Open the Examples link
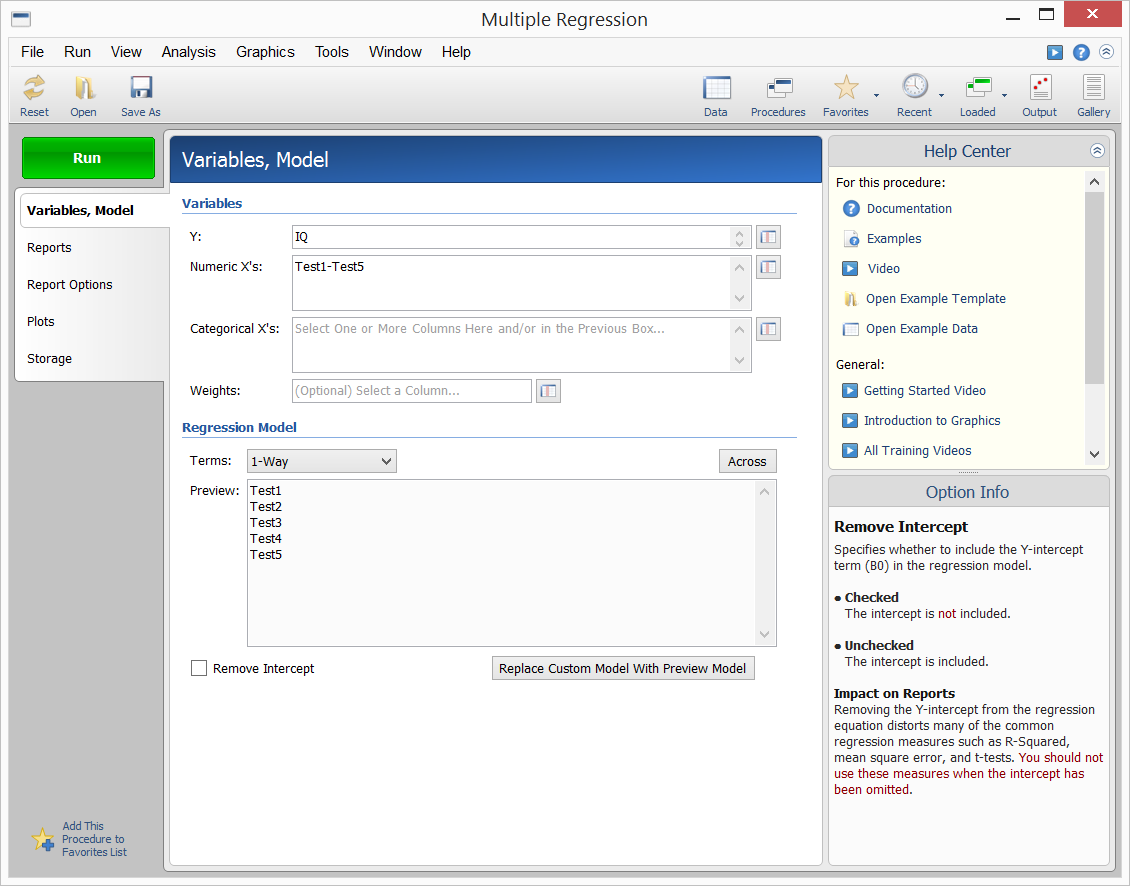Screen dimensions: 1130x886 894,239
